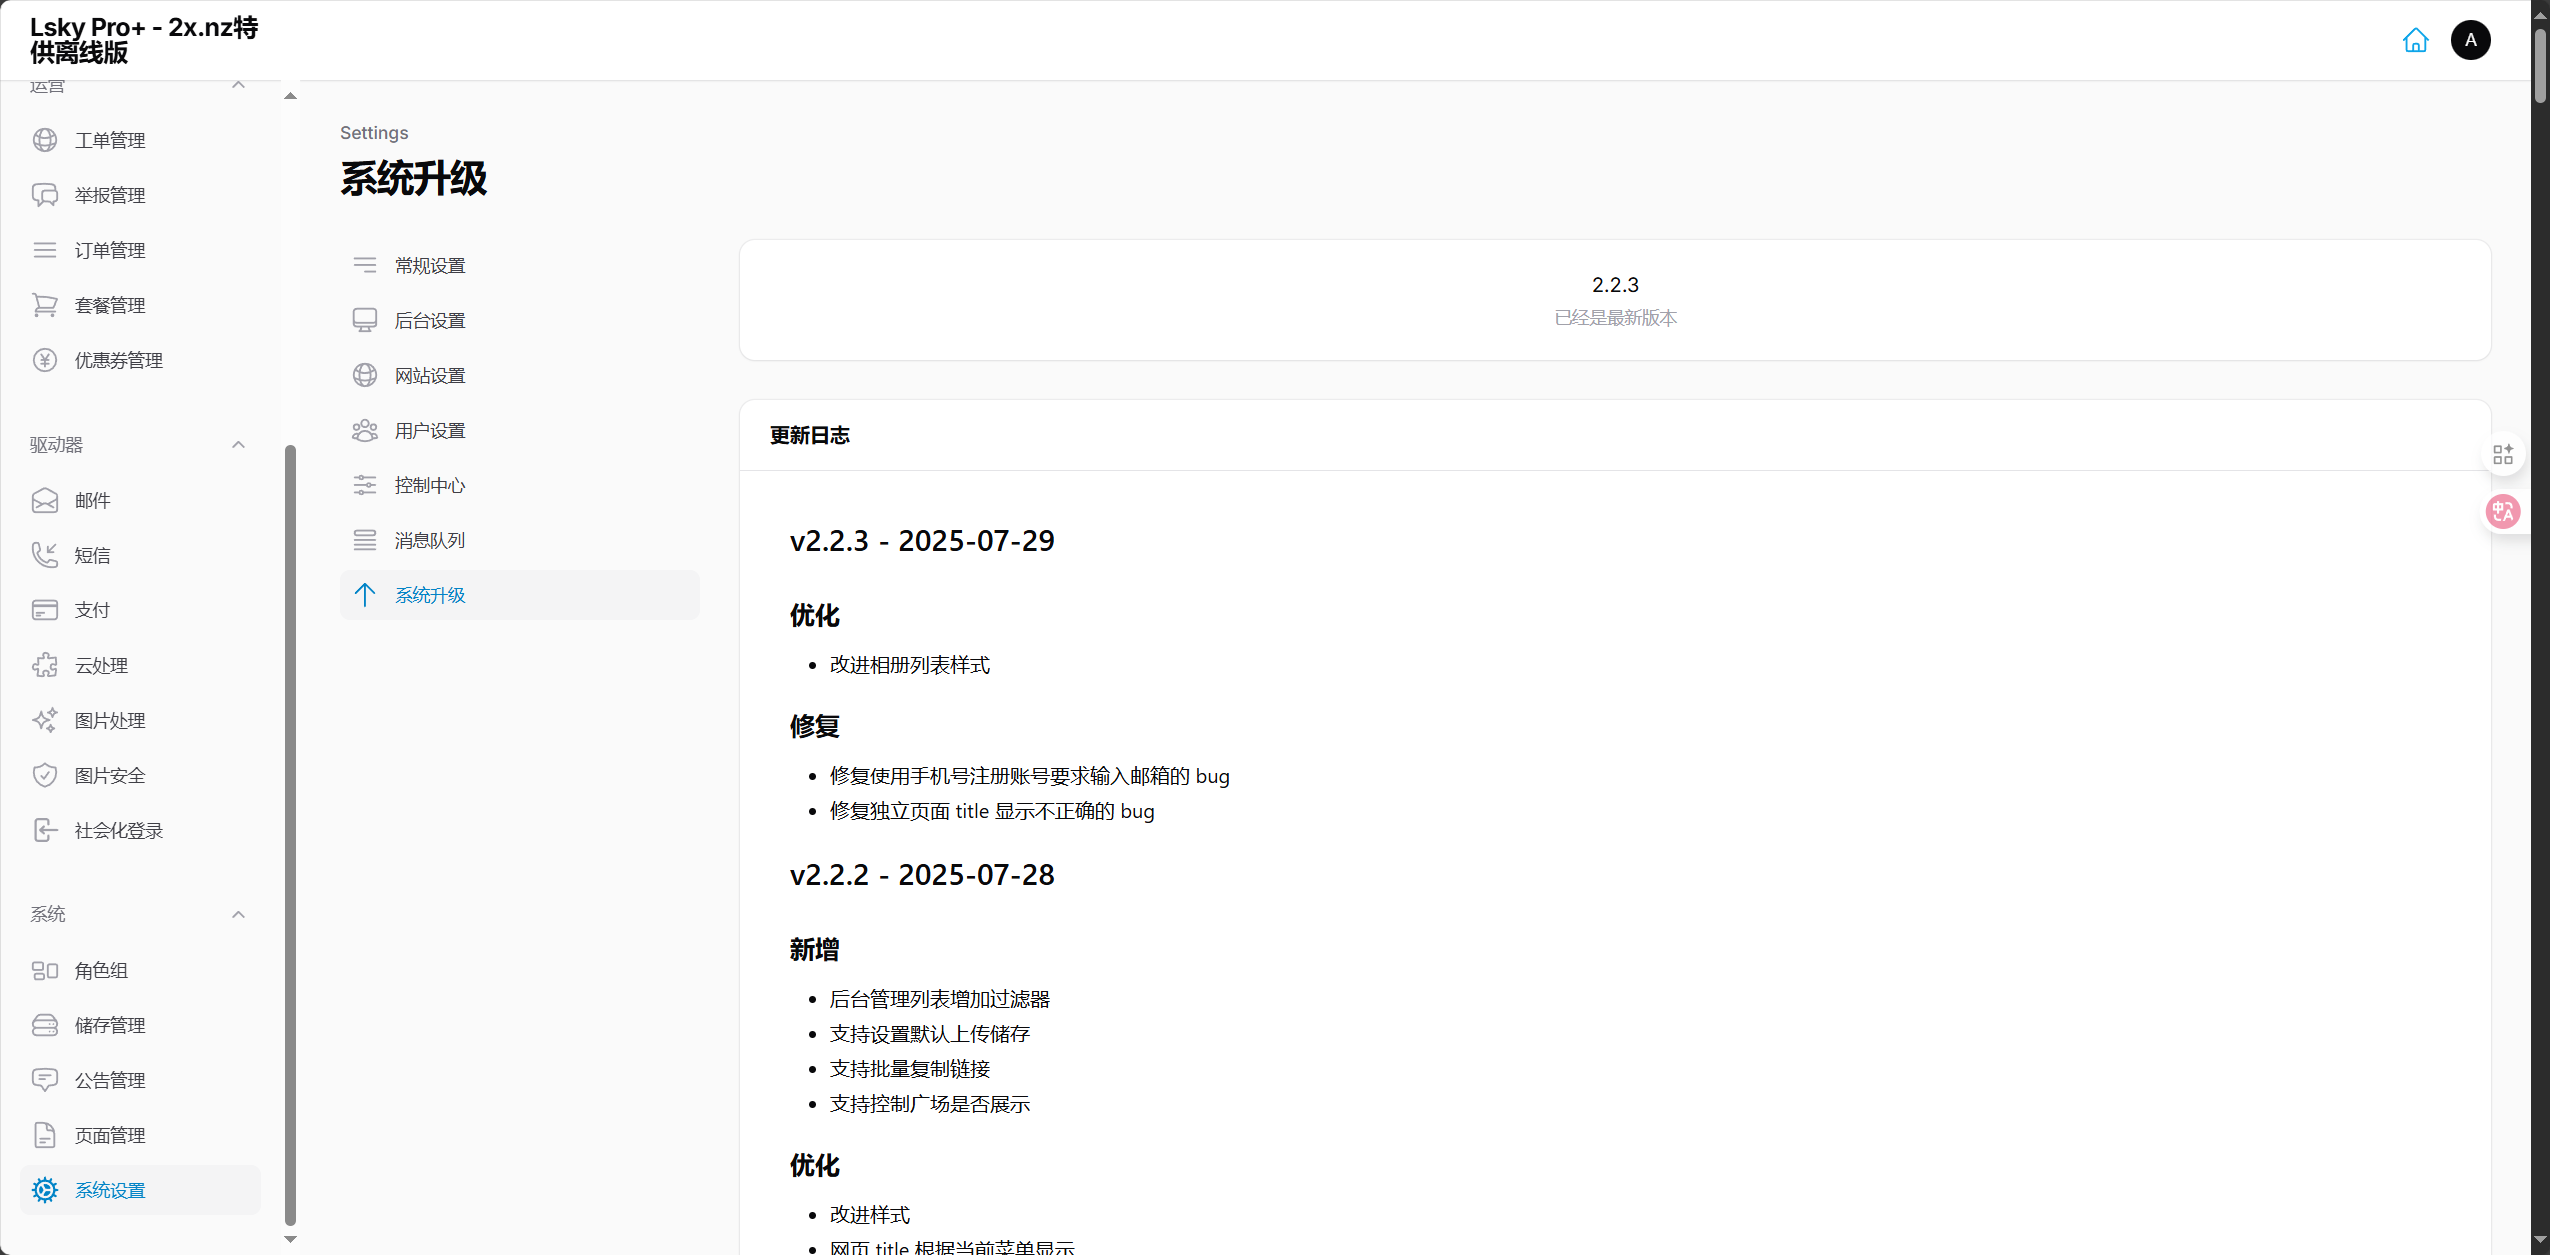
Task: Open 消息队列 settings tab
Action: click(x=430, y=540)
